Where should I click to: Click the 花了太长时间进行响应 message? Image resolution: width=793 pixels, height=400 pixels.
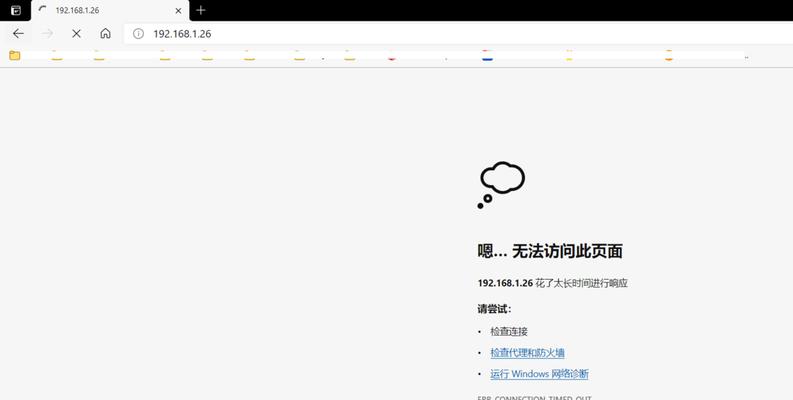581,283
